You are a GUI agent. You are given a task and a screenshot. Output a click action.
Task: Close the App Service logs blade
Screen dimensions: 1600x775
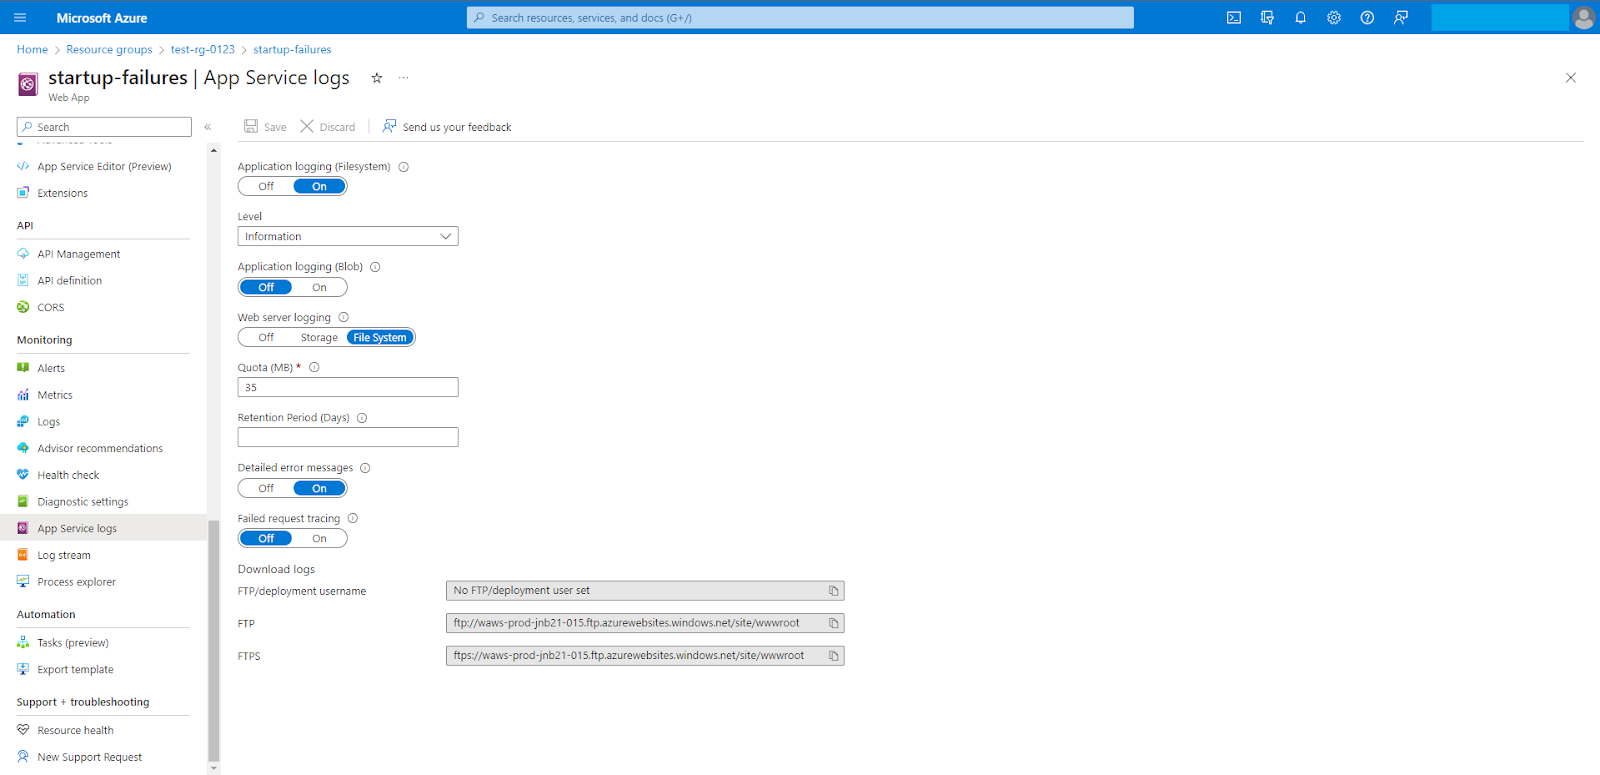(1570, 78)
